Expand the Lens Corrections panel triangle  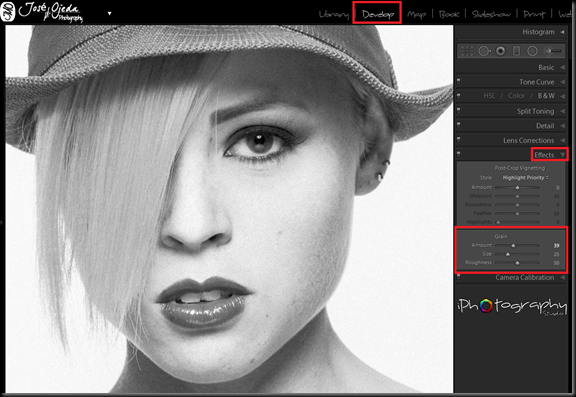tap(562, 140)
